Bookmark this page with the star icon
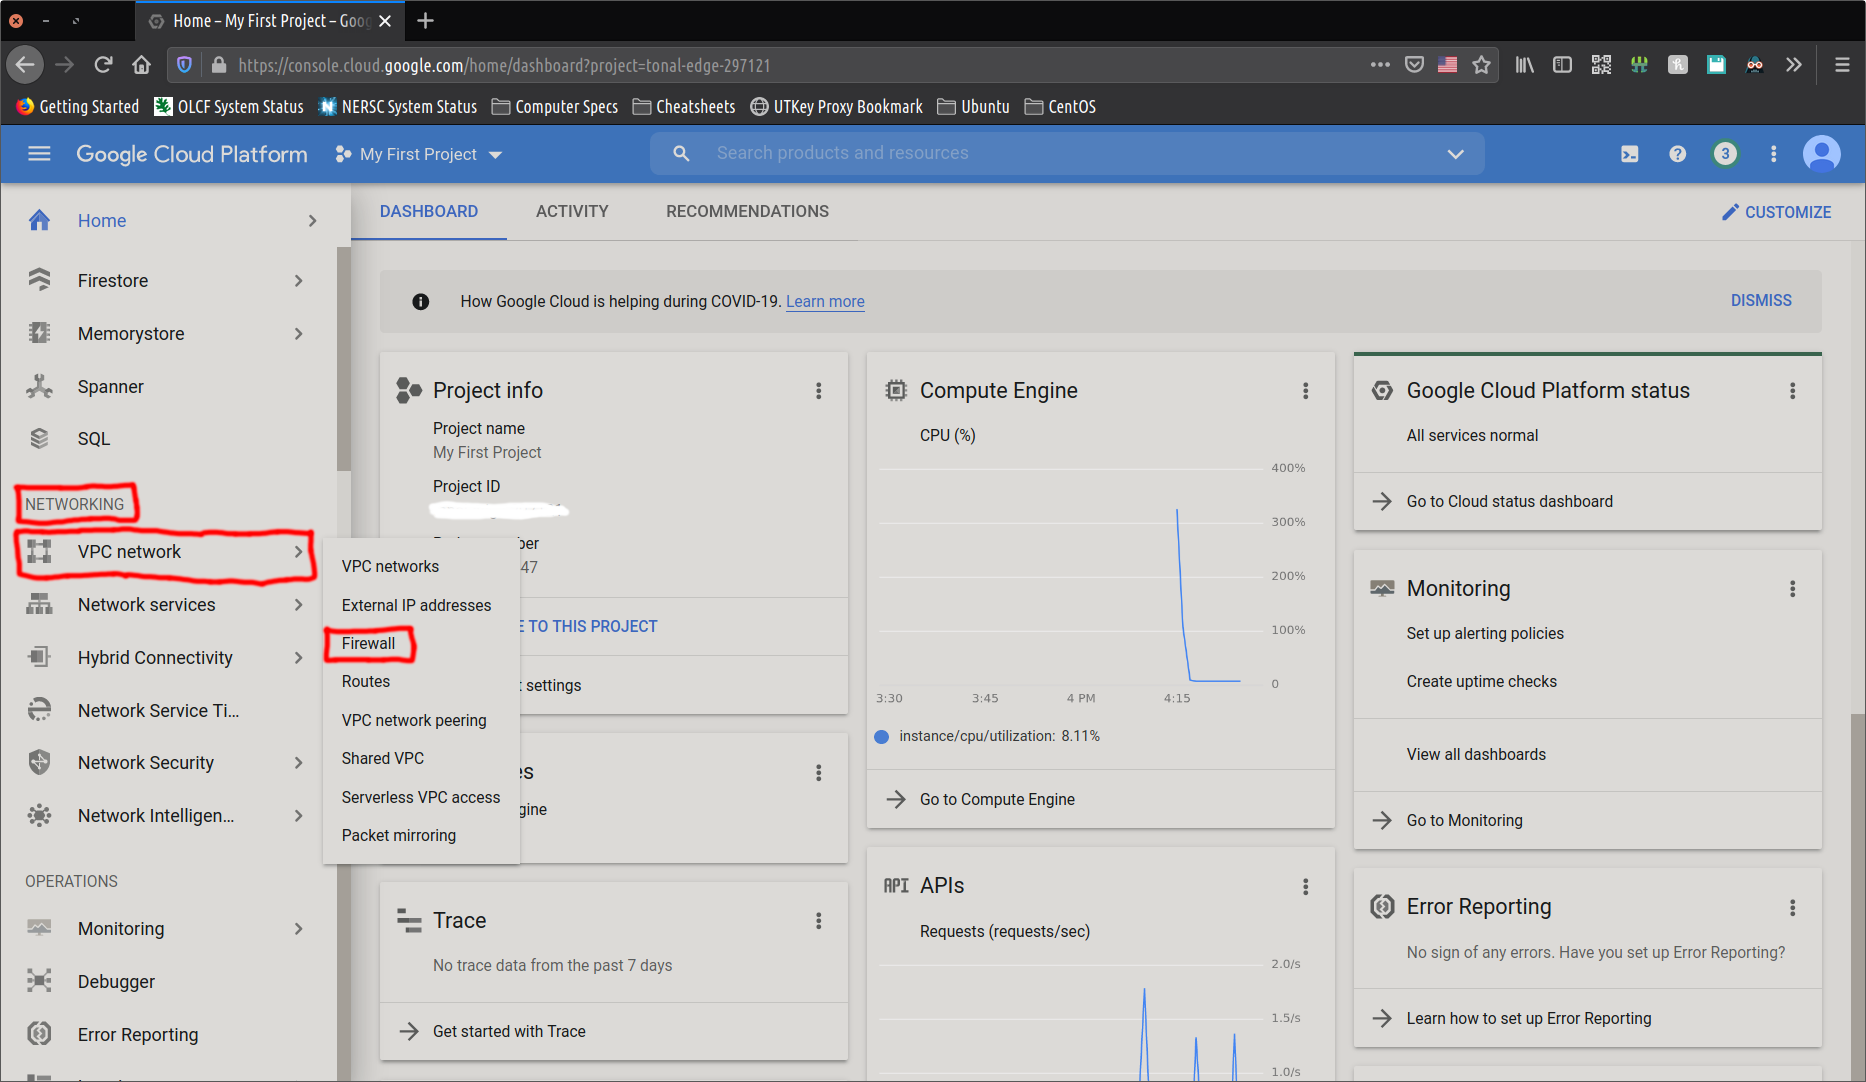The image size is (1866, 1082). point(1481,65)
